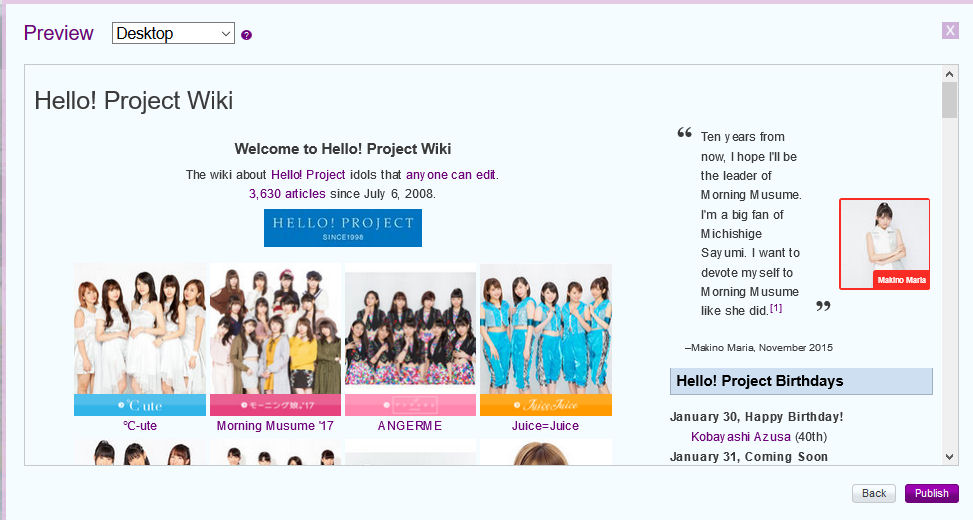
Task: Click the preview scrollbar down arrow
Action: tap(949, 457)
